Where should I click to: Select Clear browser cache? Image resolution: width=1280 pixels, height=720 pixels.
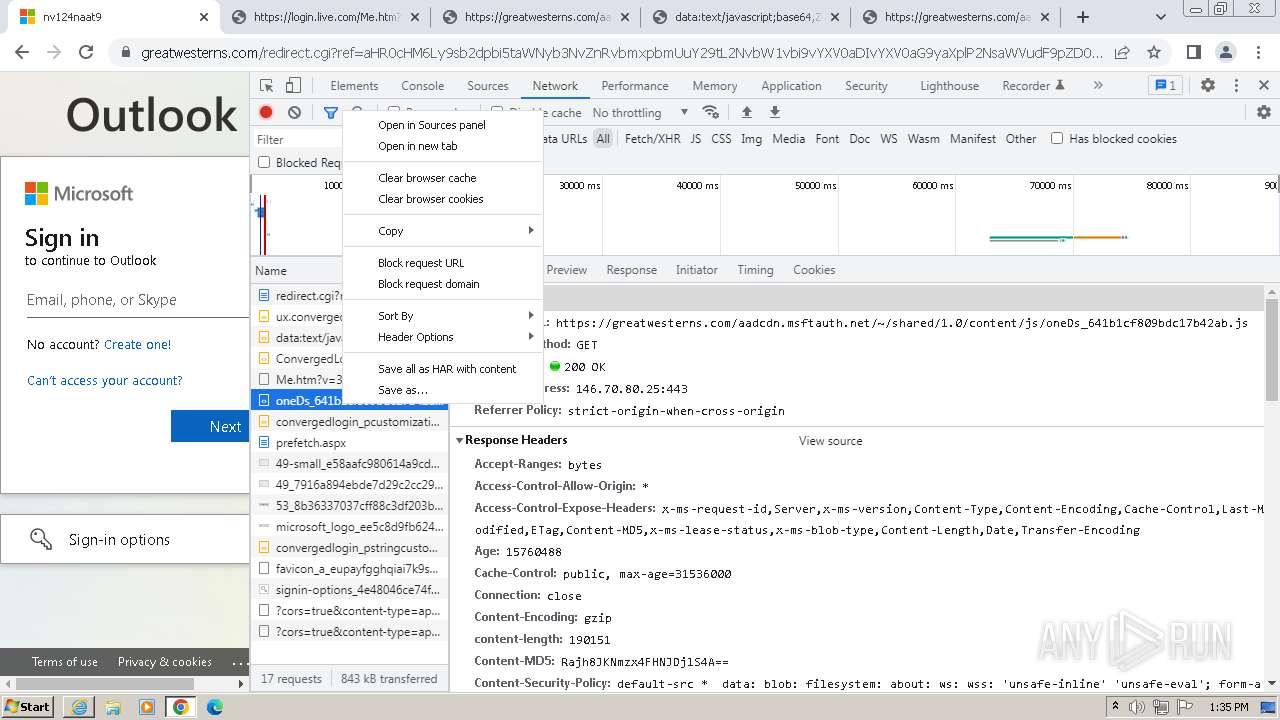tap(442, 178)
